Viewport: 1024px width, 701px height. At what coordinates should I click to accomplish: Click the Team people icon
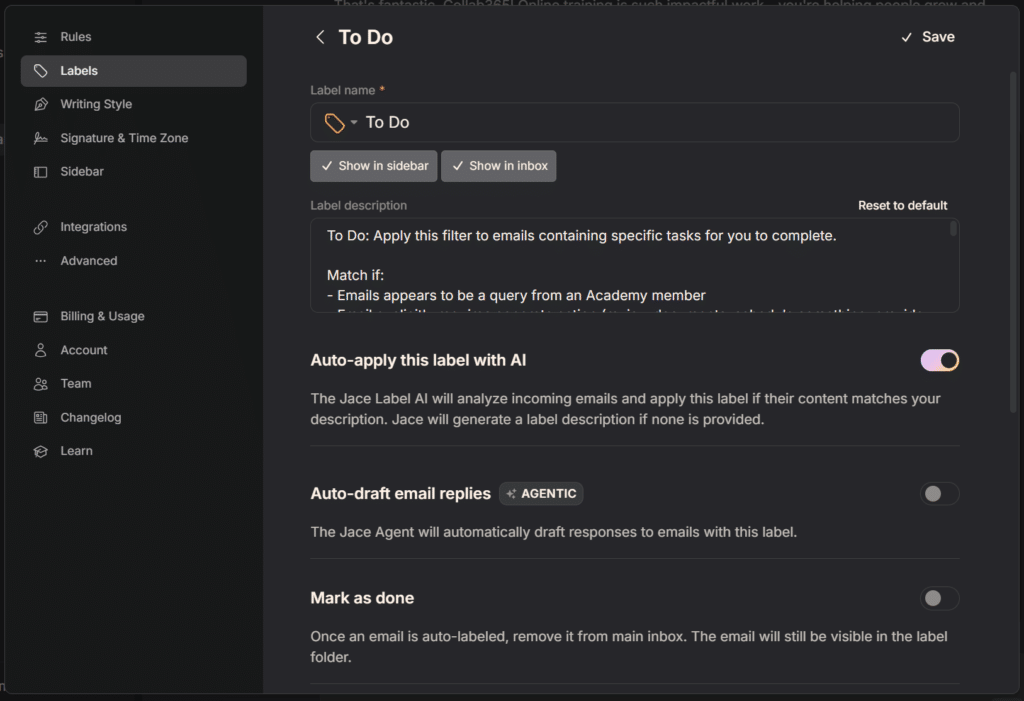click(41, 384)
